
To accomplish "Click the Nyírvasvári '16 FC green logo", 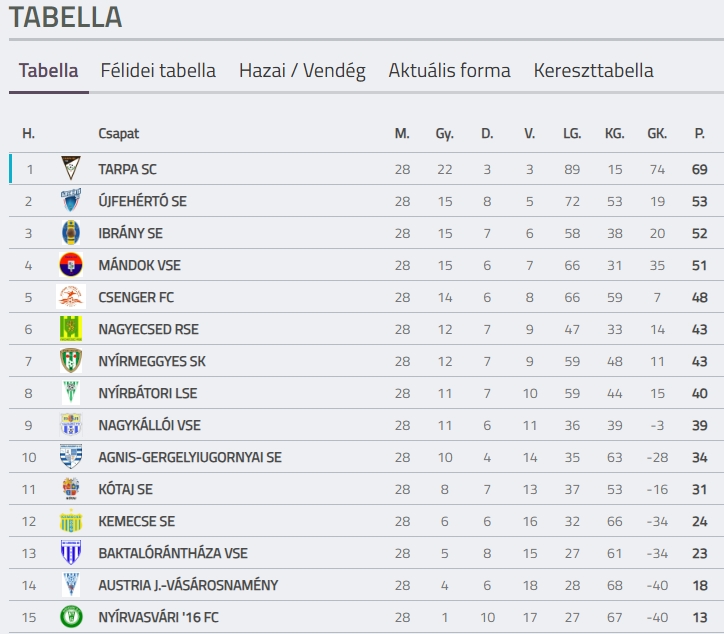I will [71, 616].
